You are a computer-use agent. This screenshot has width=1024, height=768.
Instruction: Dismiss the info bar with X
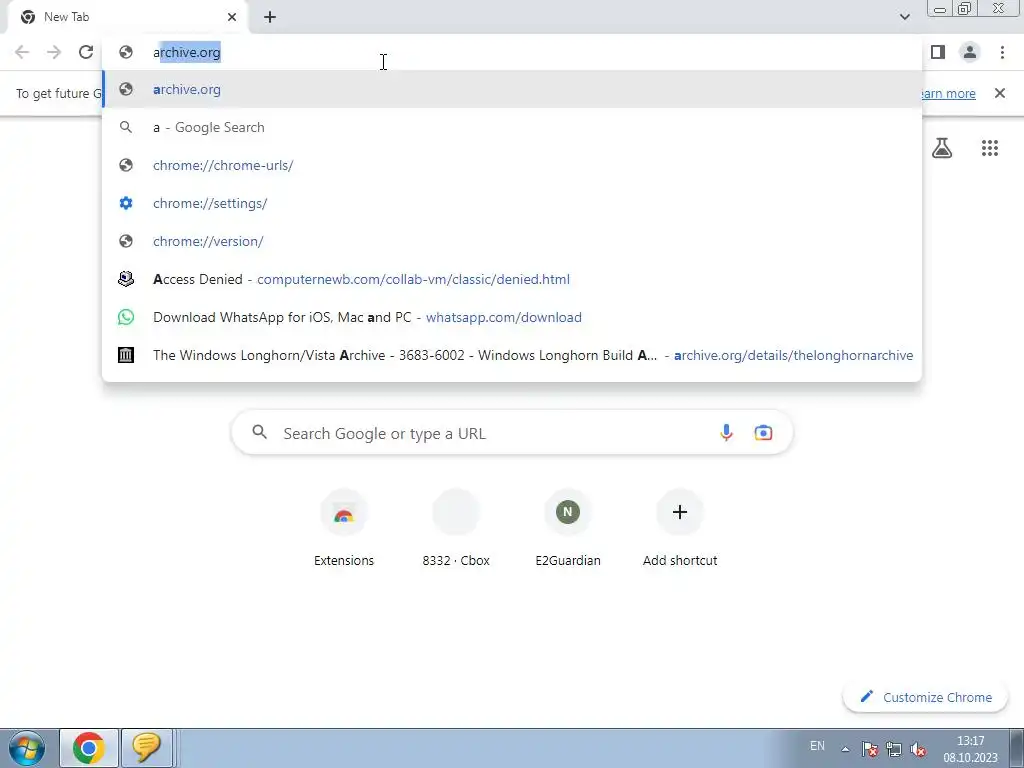click(1000, 93)
